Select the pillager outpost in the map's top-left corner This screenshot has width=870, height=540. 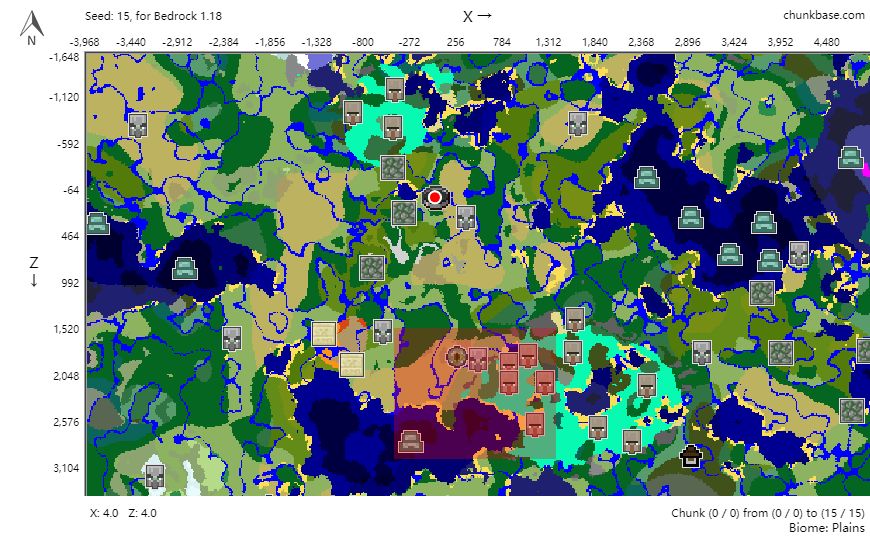pyautogui.click(x=138, y=125)
